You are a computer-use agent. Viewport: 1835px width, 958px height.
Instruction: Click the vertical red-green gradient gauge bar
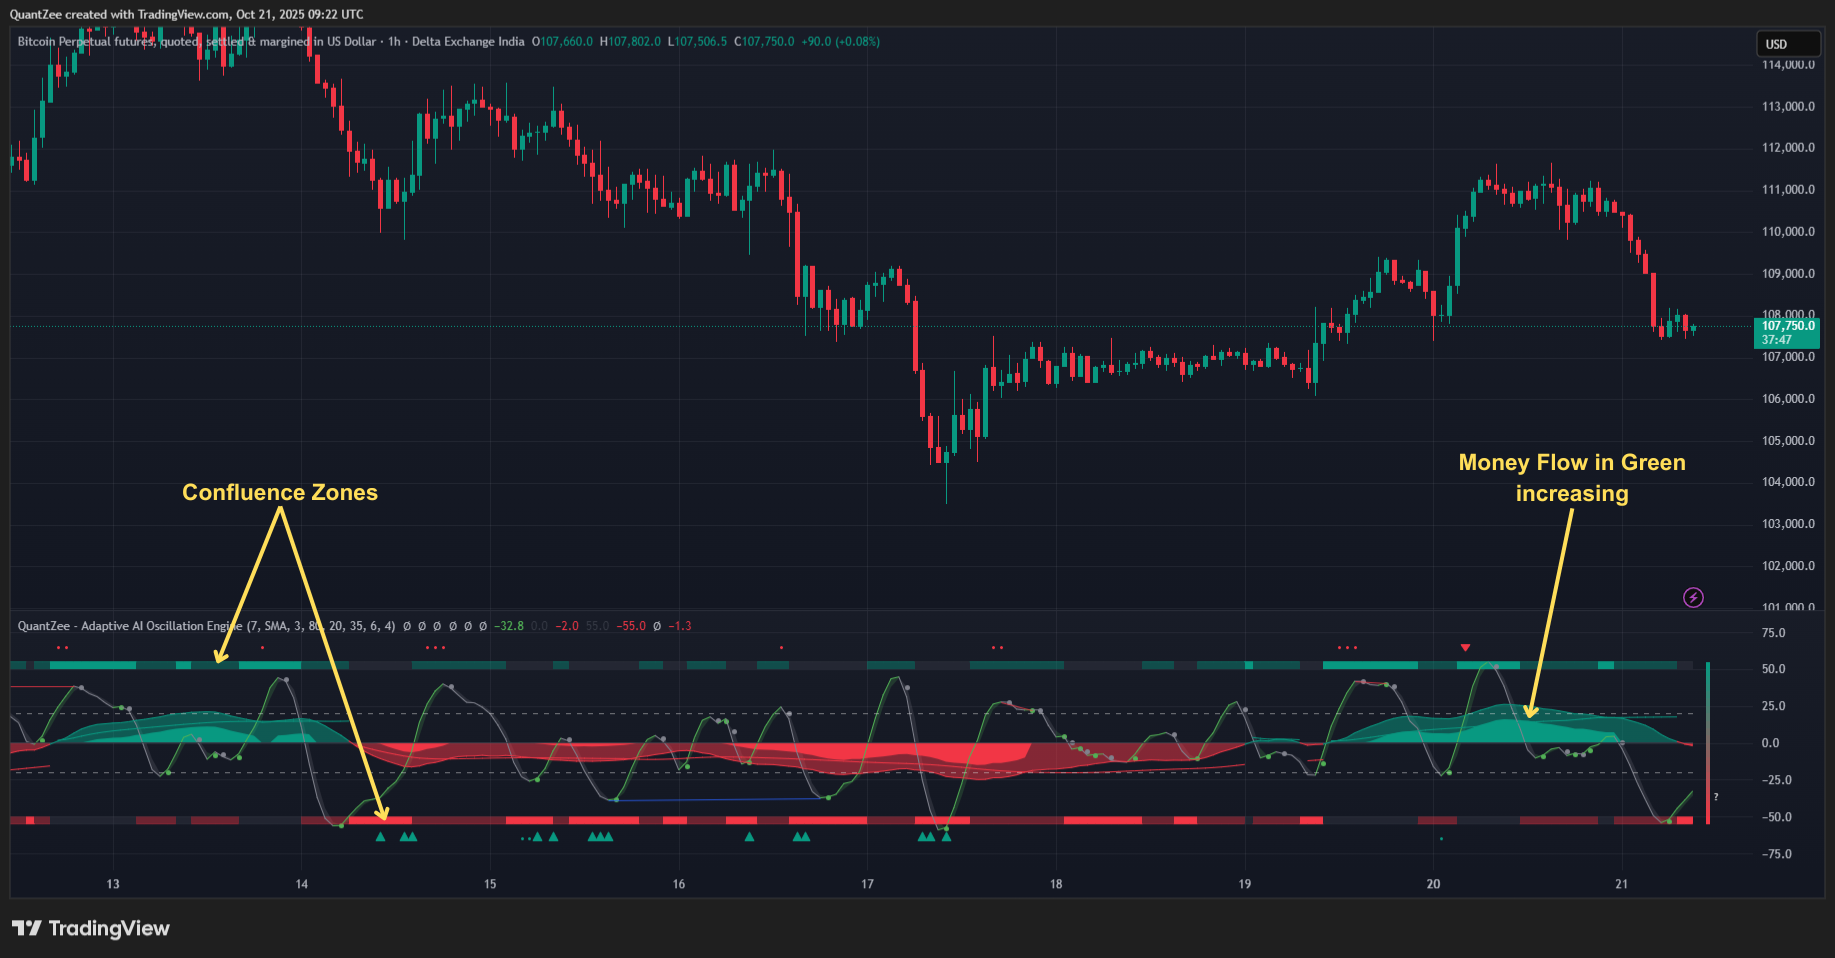point(1708,742)
